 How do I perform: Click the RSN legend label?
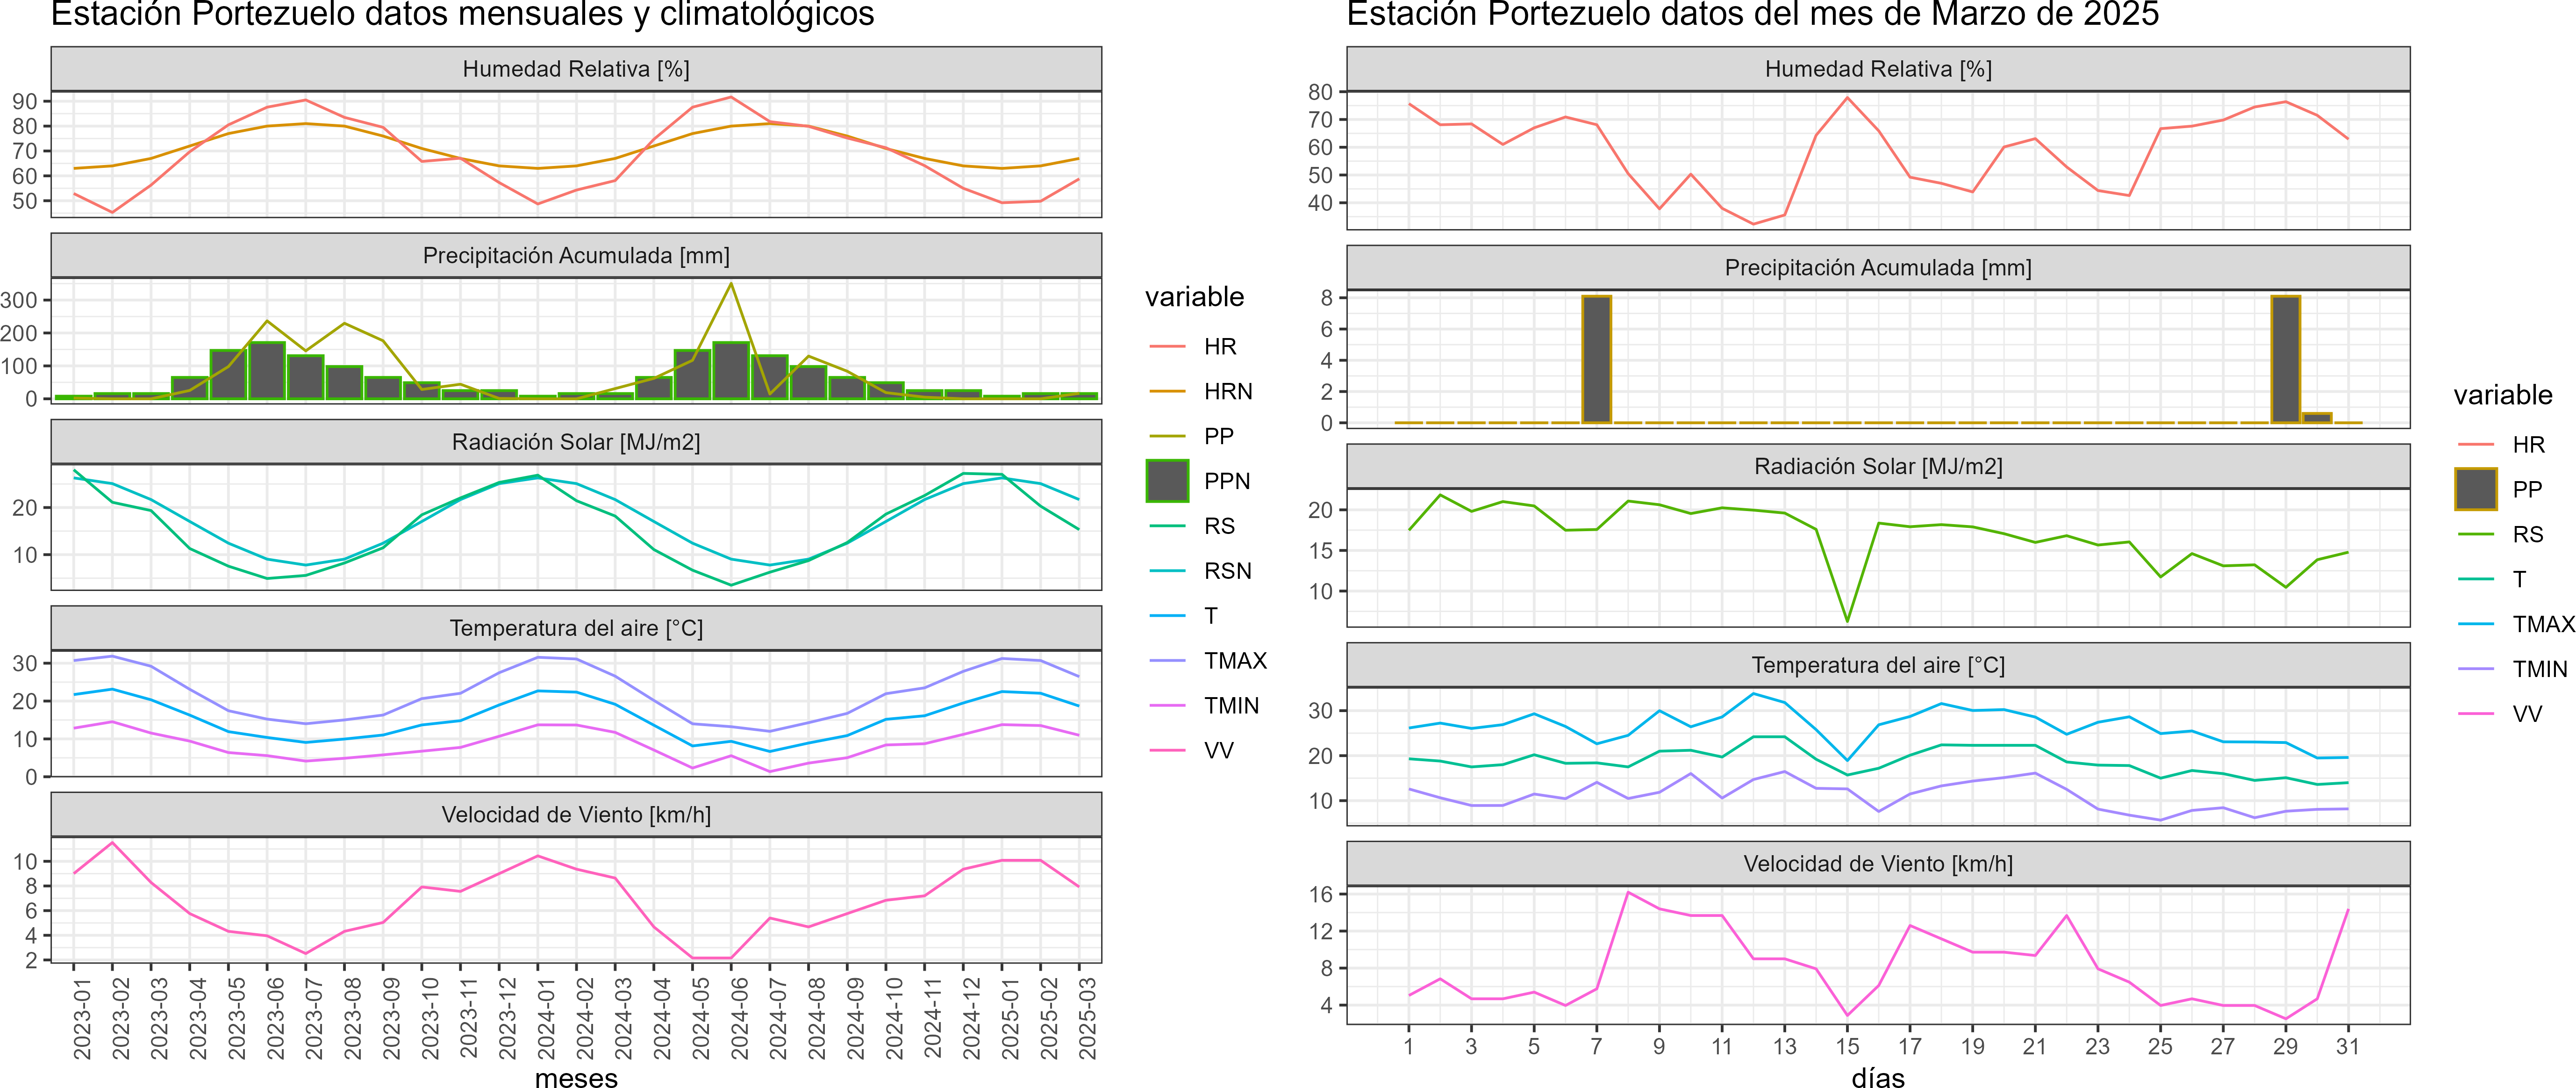1228,571
